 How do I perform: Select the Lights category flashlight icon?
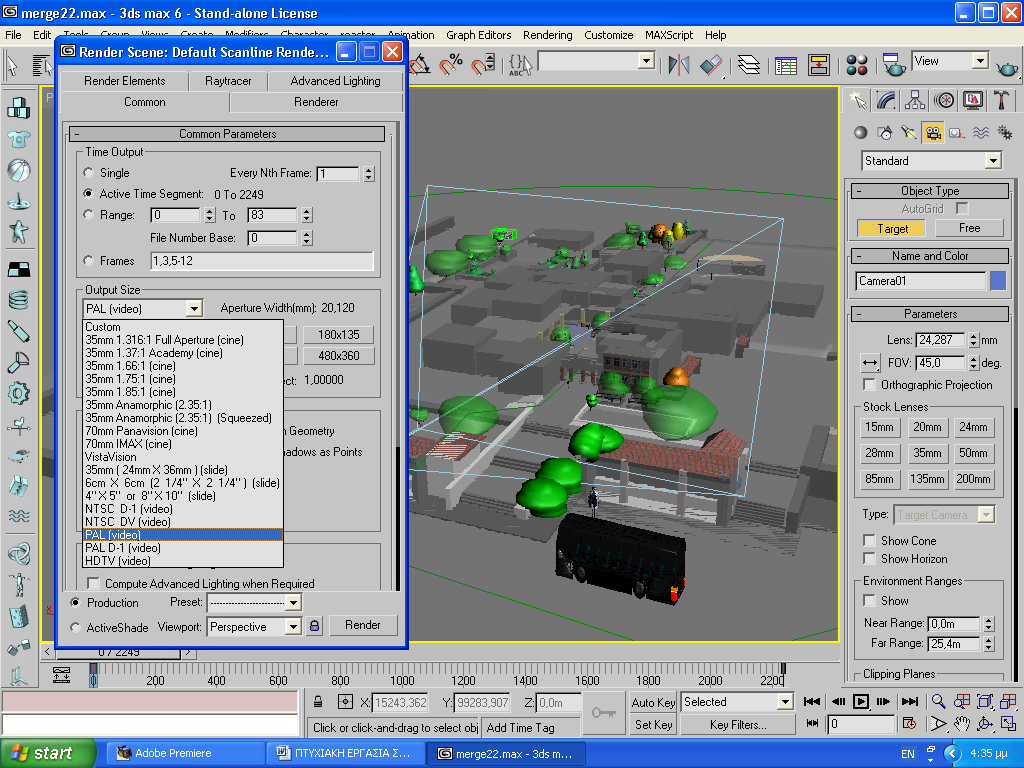point(909,133)
